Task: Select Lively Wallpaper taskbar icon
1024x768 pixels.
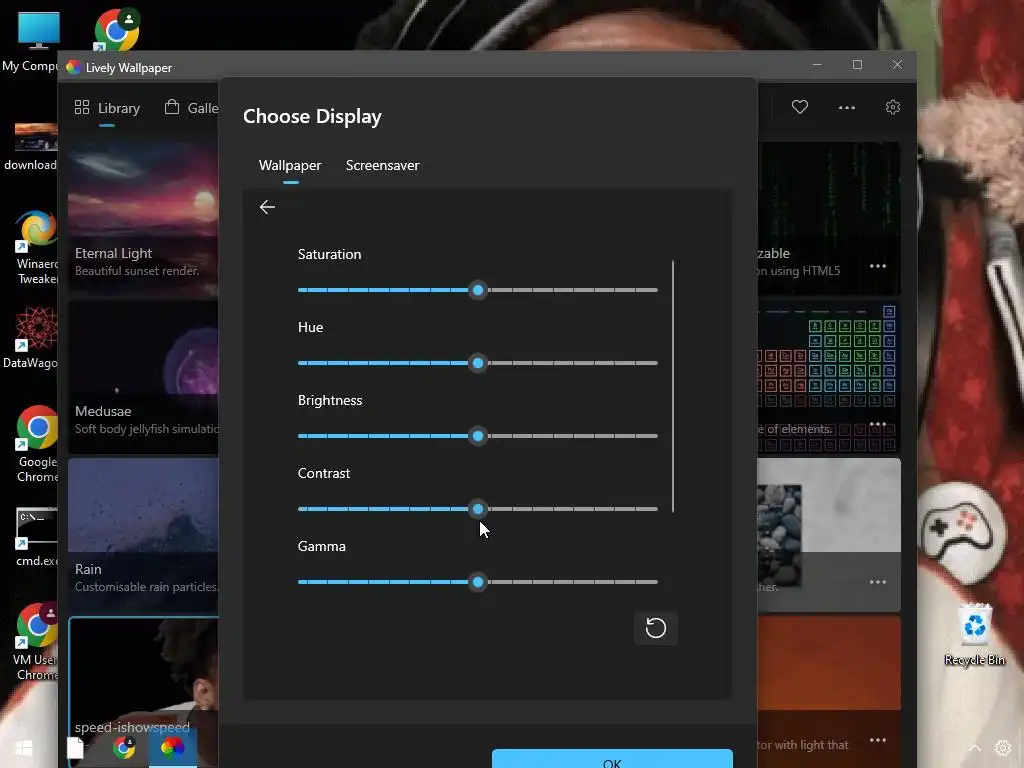Action: pos(172,748)
